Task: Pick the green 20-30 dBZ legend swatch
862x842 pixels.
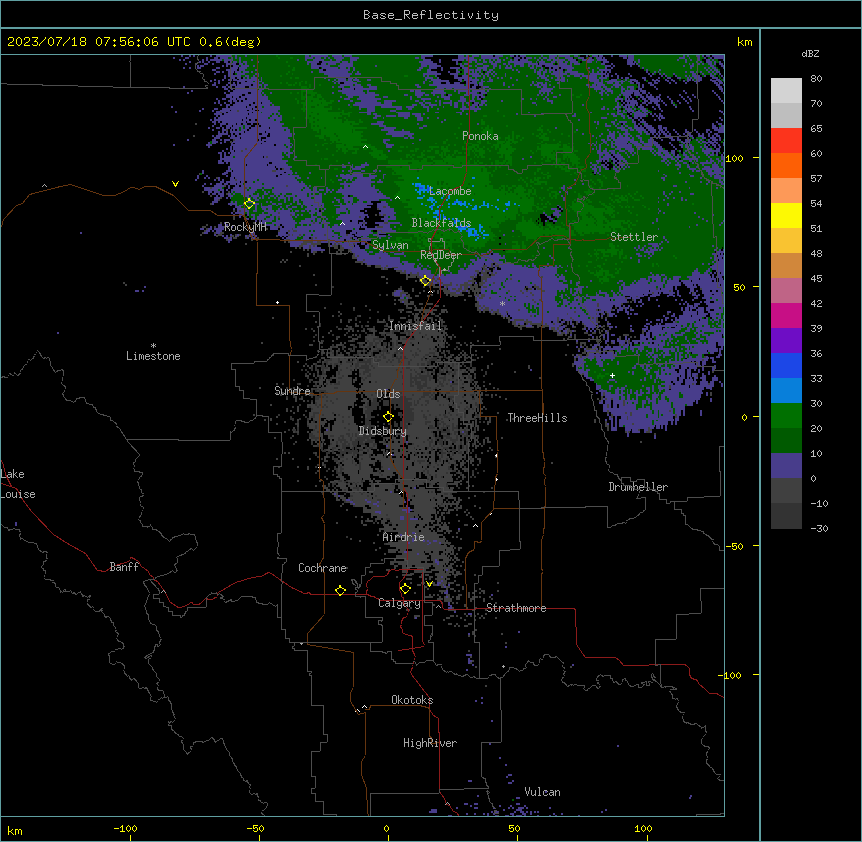Action: [x=786, y=416]
